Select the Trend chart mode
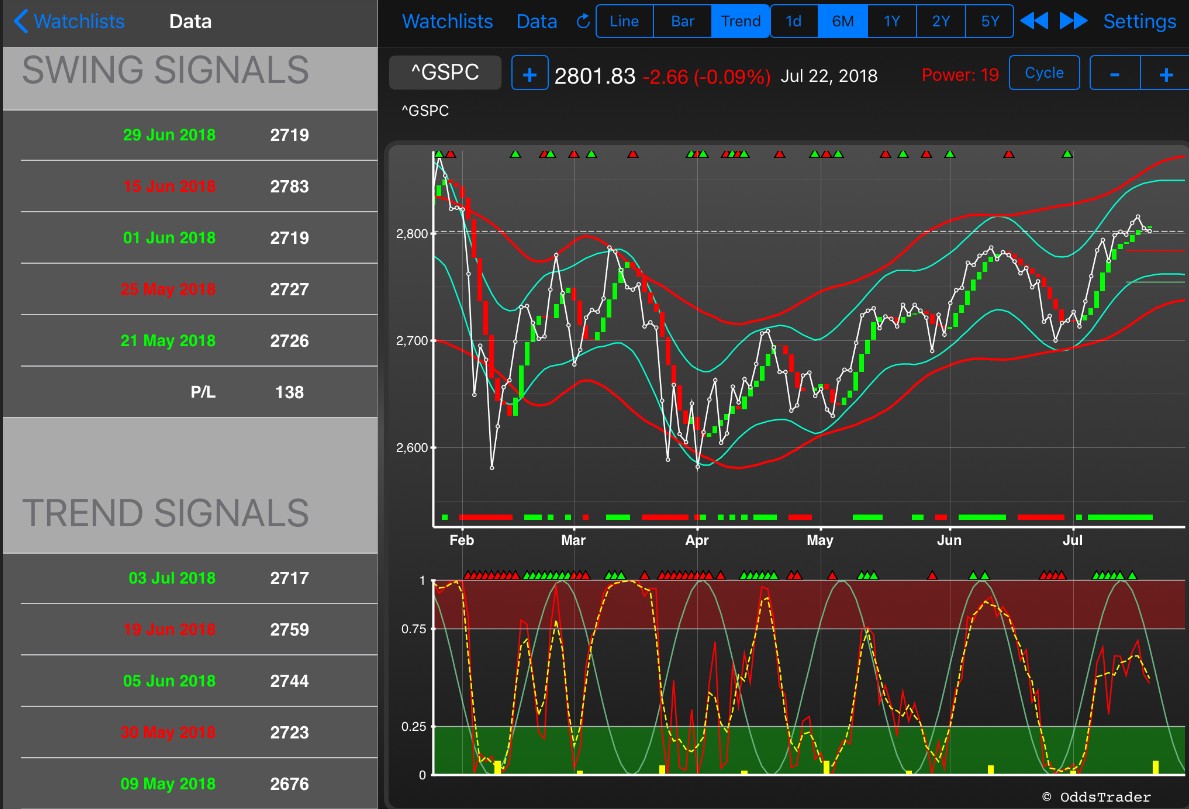 point(741,21)
